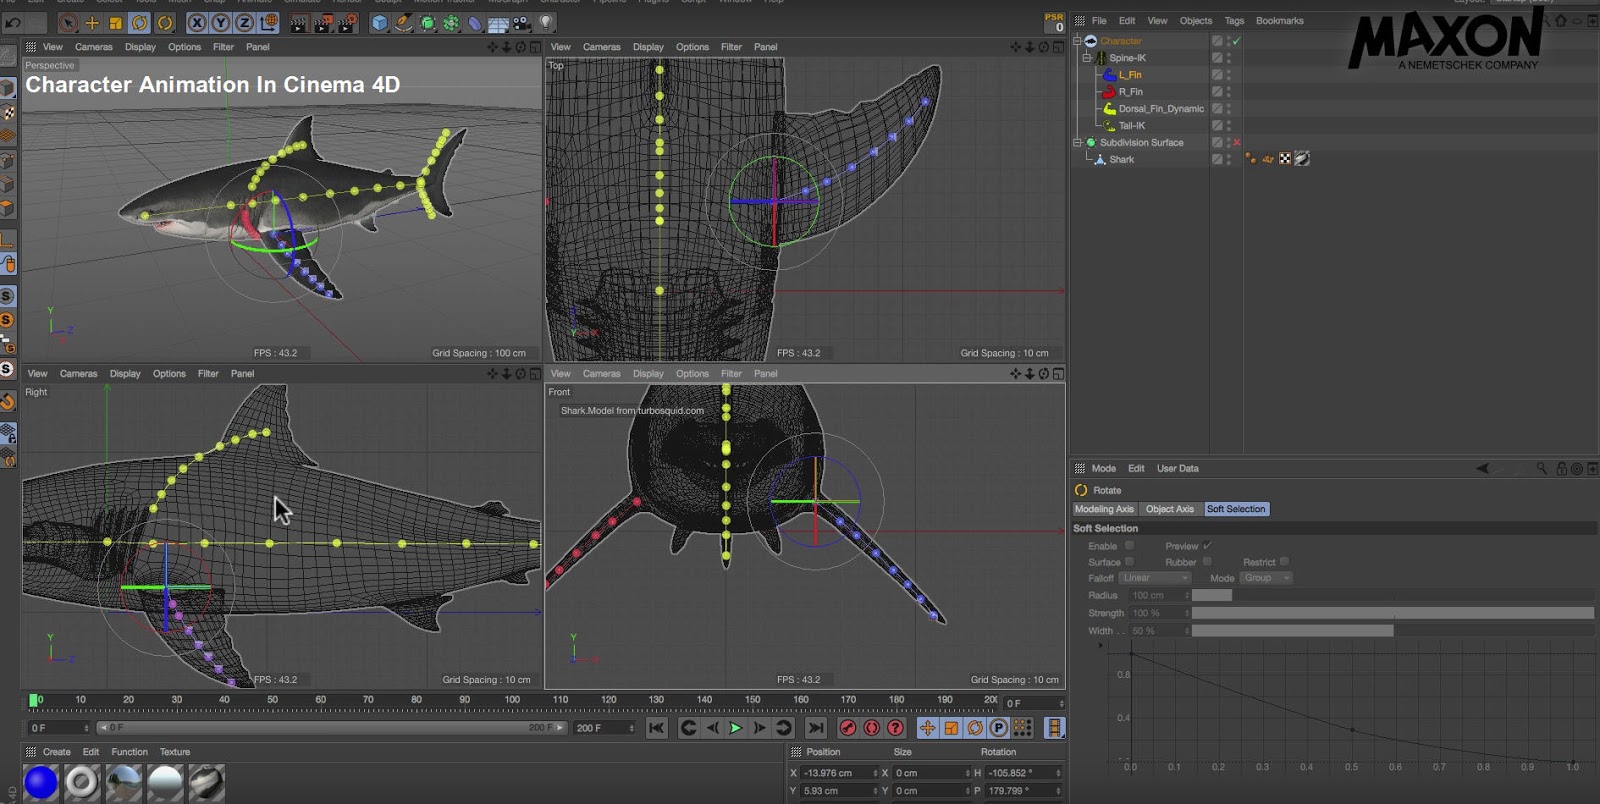The width and height of the screenshot is (1600, 804).
Task: Add a Light bulb object
Action: pos(546,22)
